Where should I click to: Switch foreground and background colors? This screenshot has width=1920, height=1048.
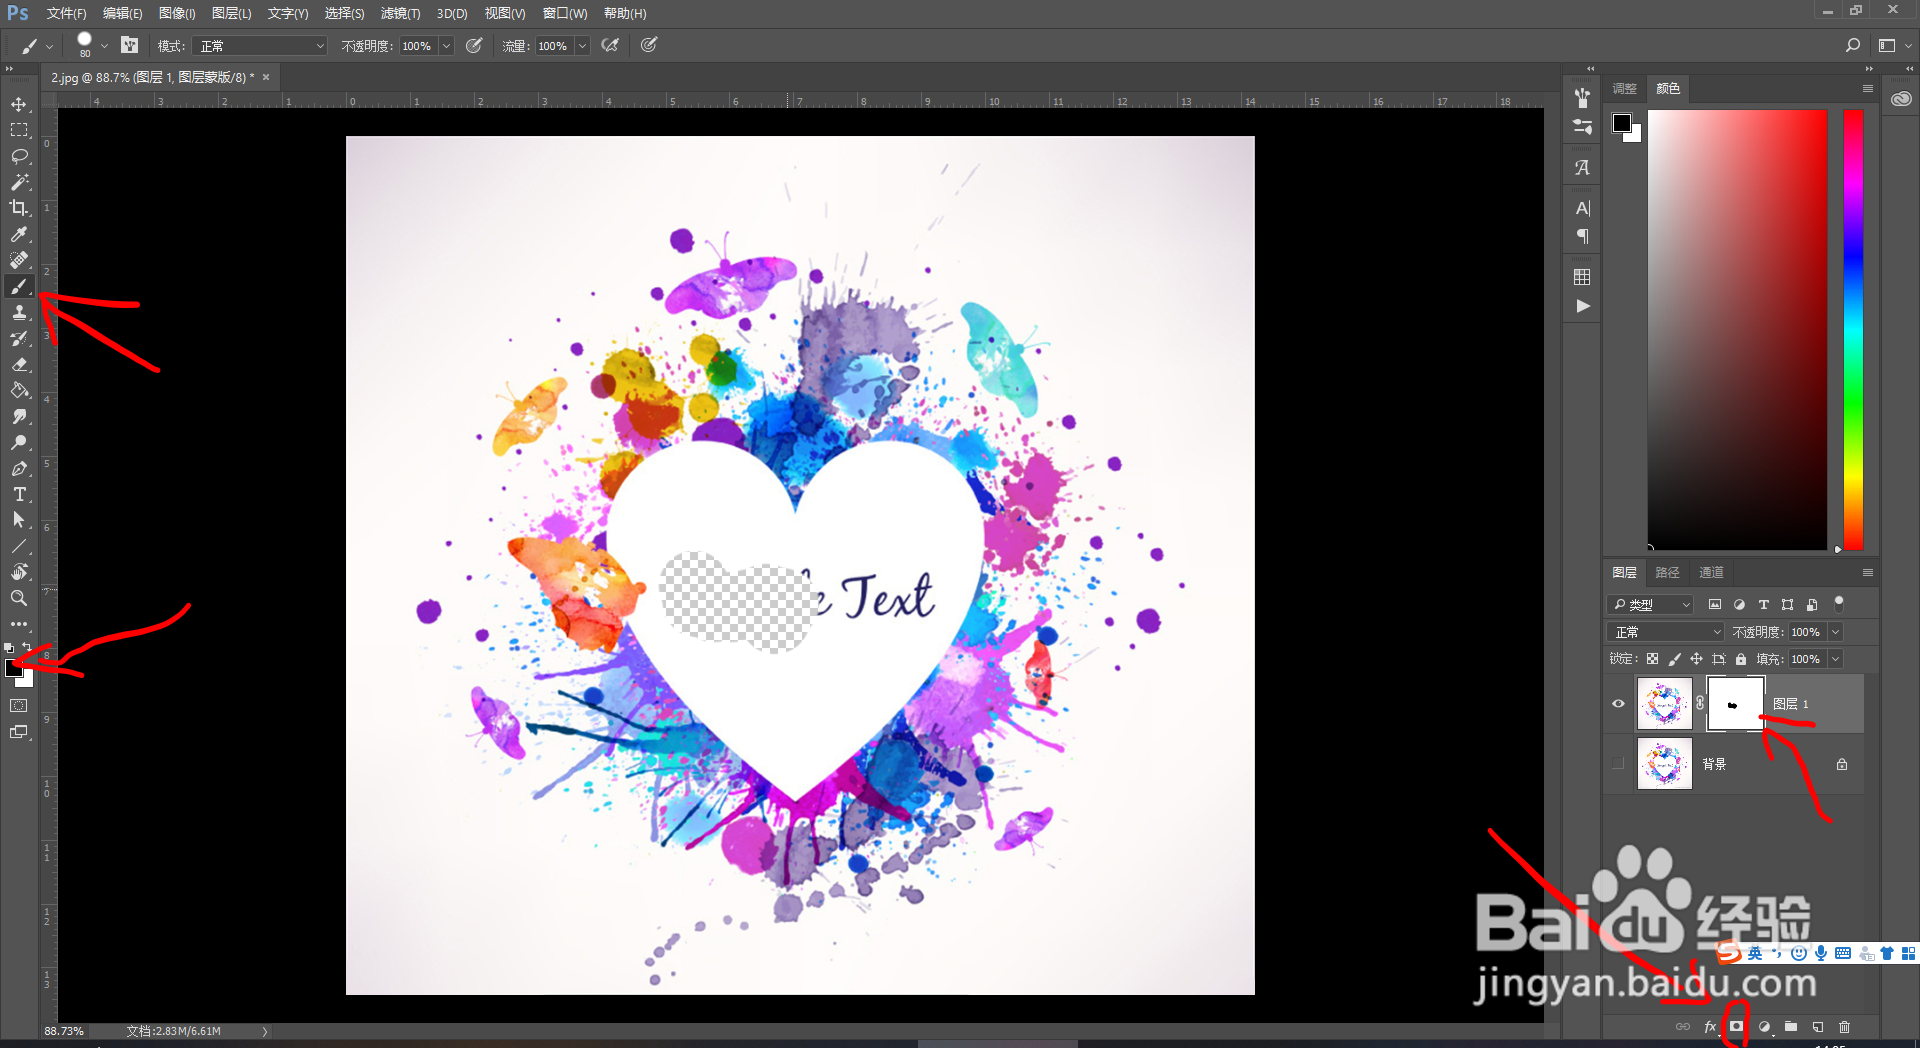click(x=27, y=648)
